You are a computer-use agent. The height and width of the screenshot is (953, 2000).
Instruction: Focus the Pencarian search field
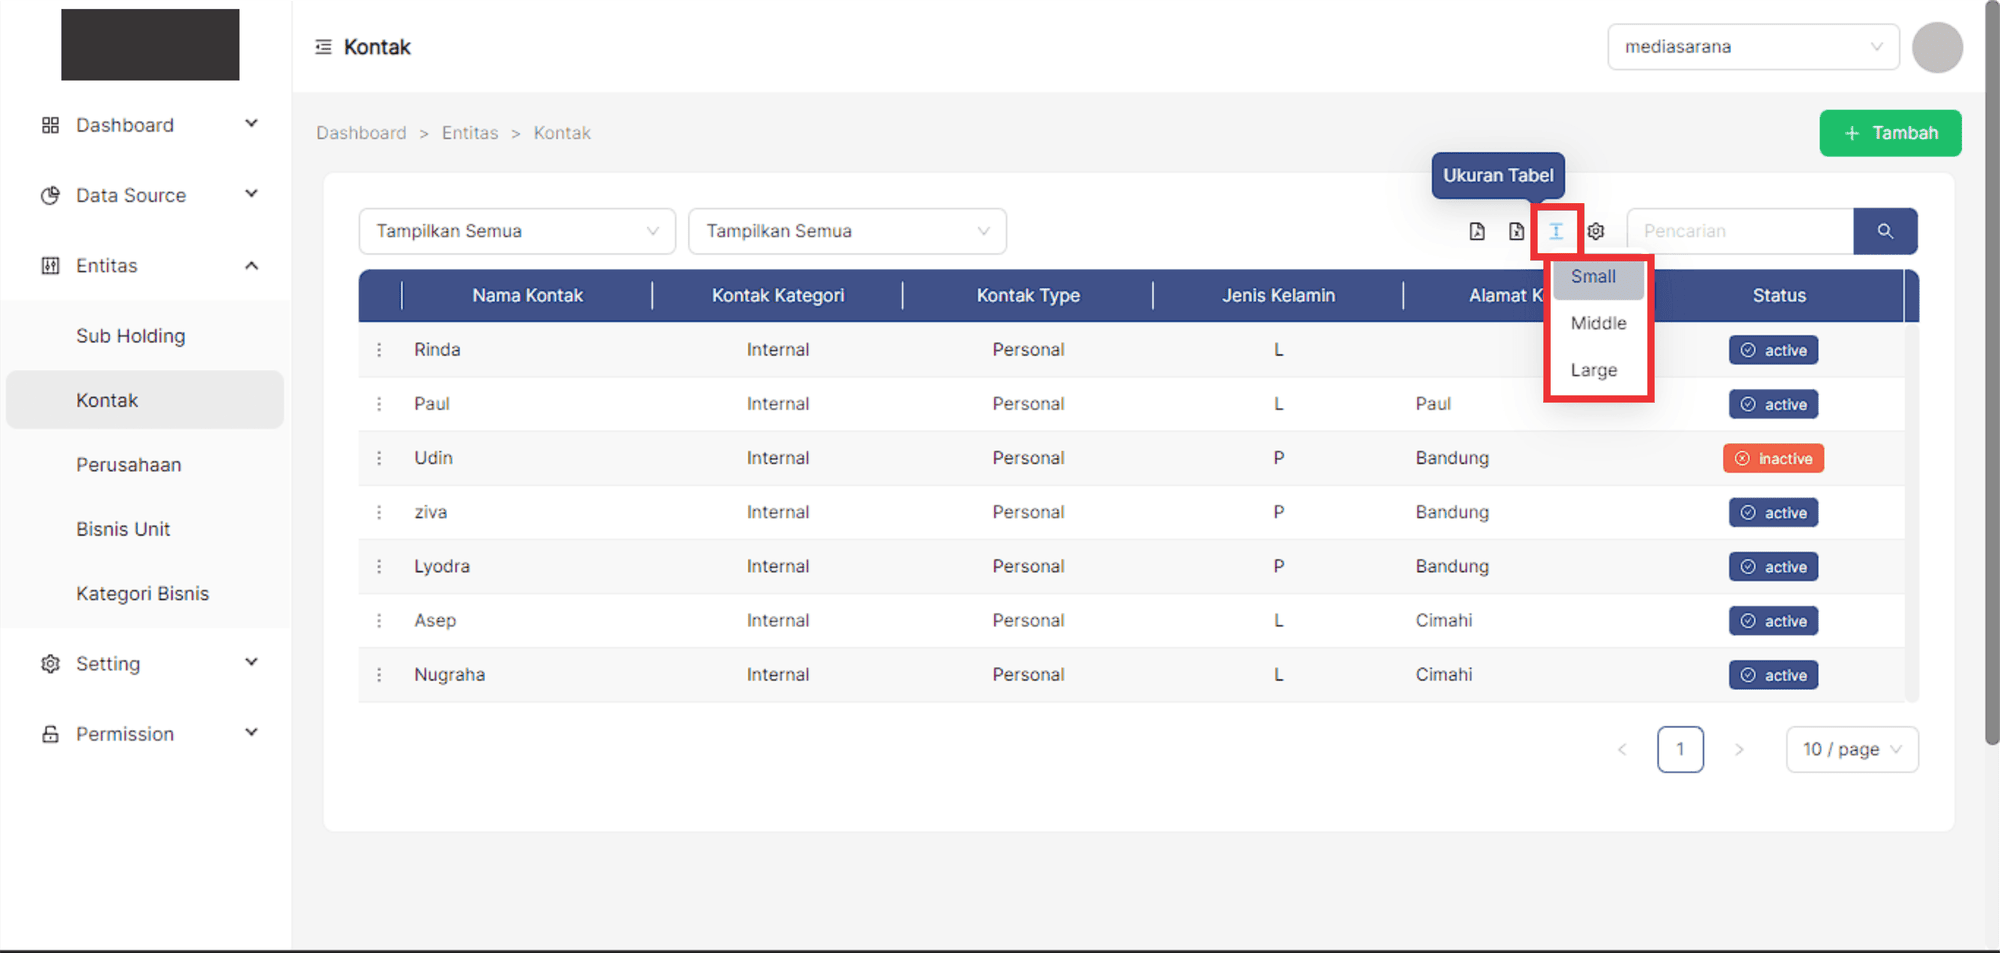point(1739,231)
